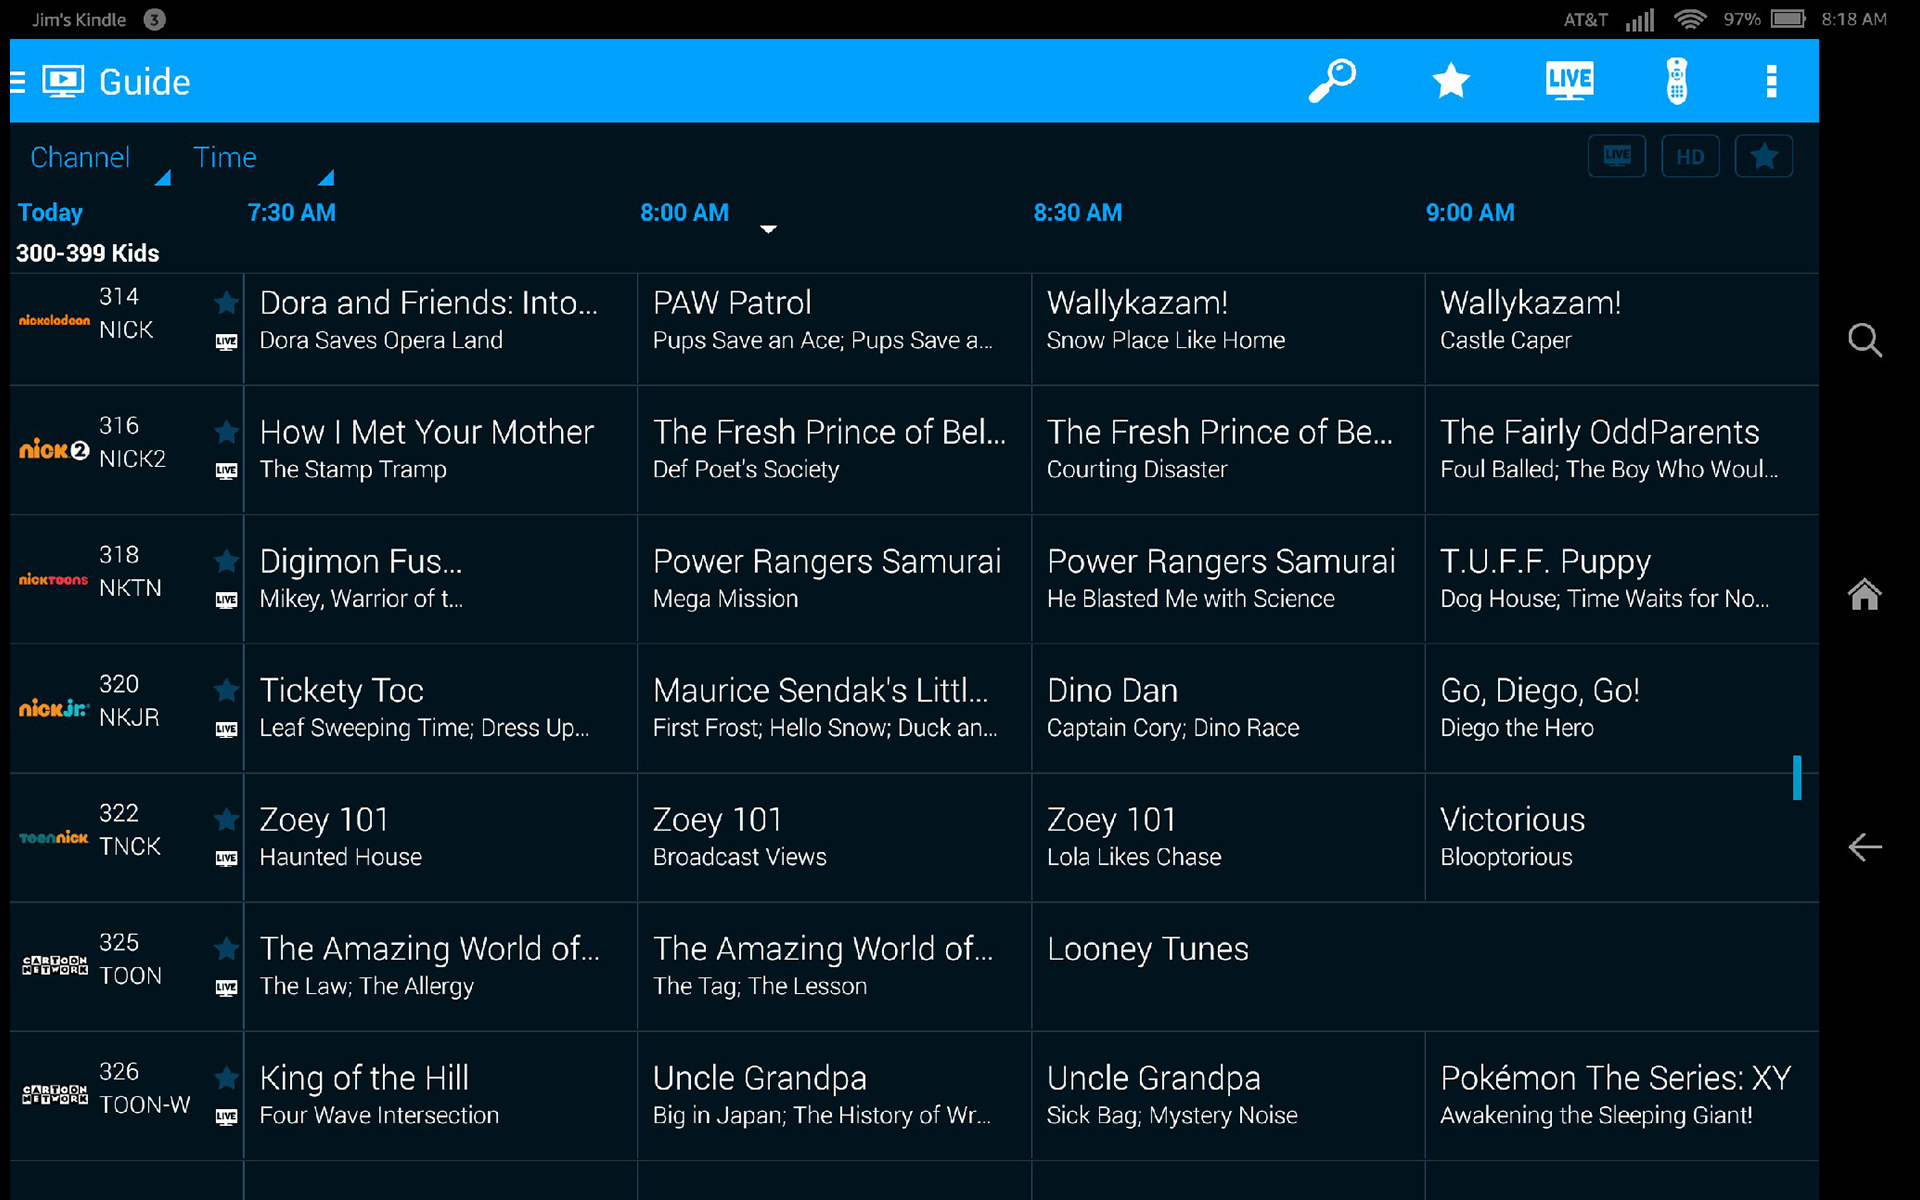Open the three-dot overflow menu
This screenshot has height=1200, width=1920.
(x=1771, y=81)
